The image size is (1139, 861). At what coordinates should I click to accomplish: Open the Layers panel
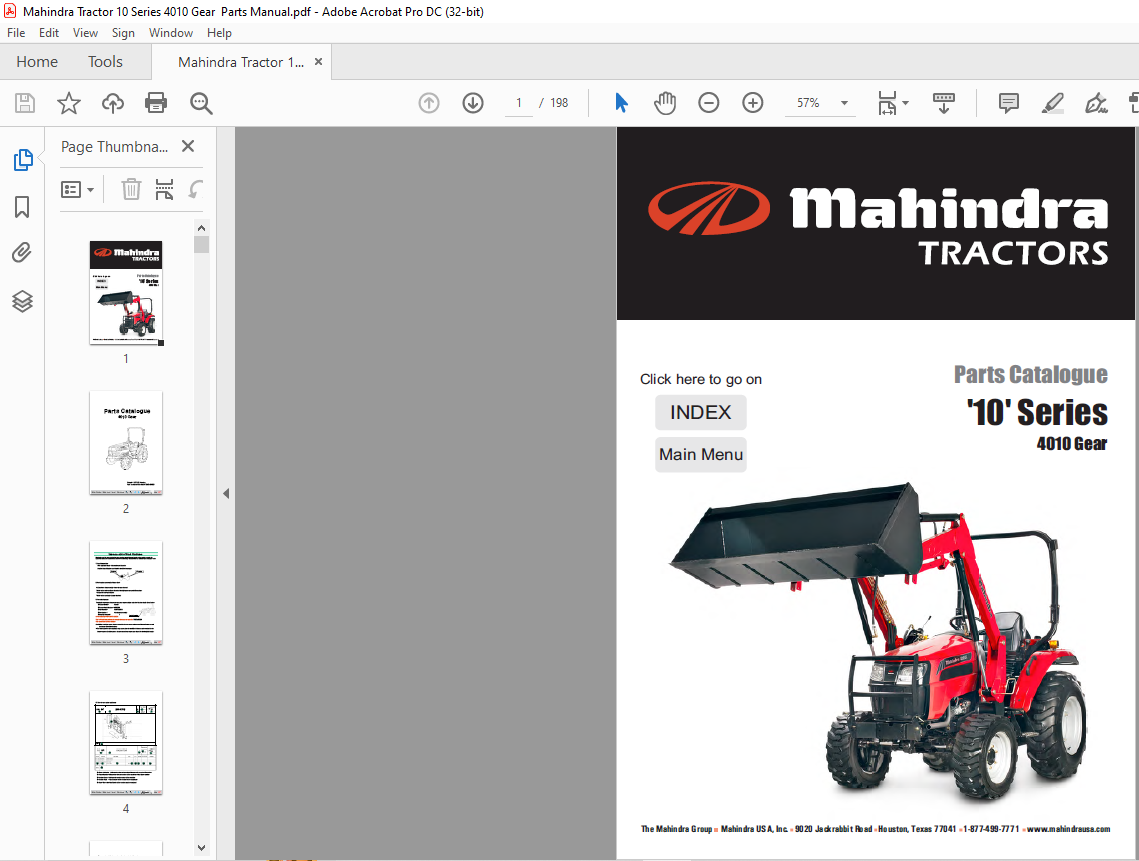coord(23,301)
